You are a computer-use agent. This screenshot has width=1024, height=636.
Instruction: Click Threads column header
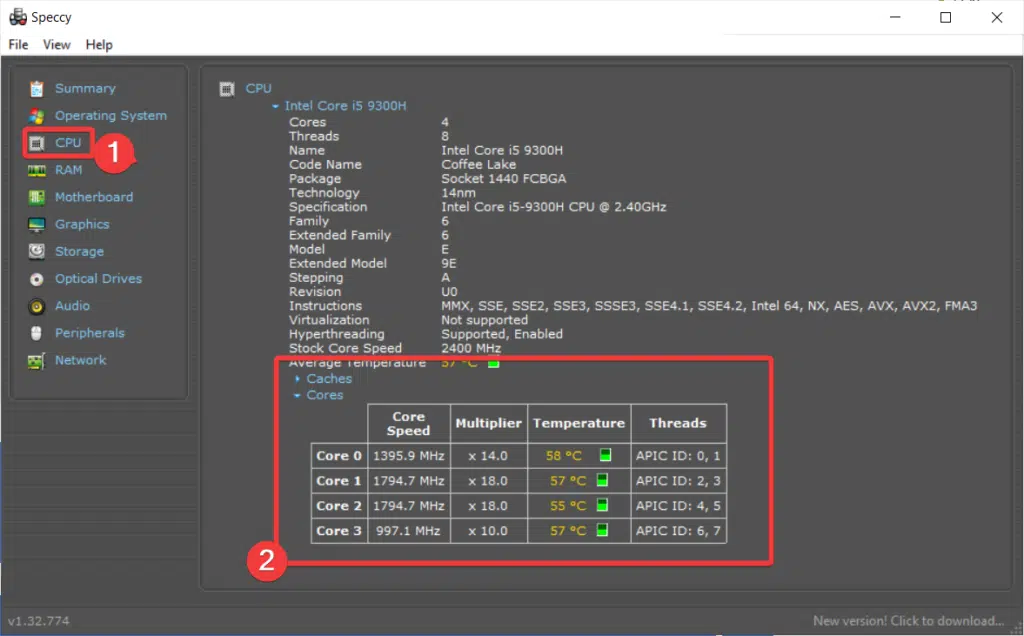(678, 423)
